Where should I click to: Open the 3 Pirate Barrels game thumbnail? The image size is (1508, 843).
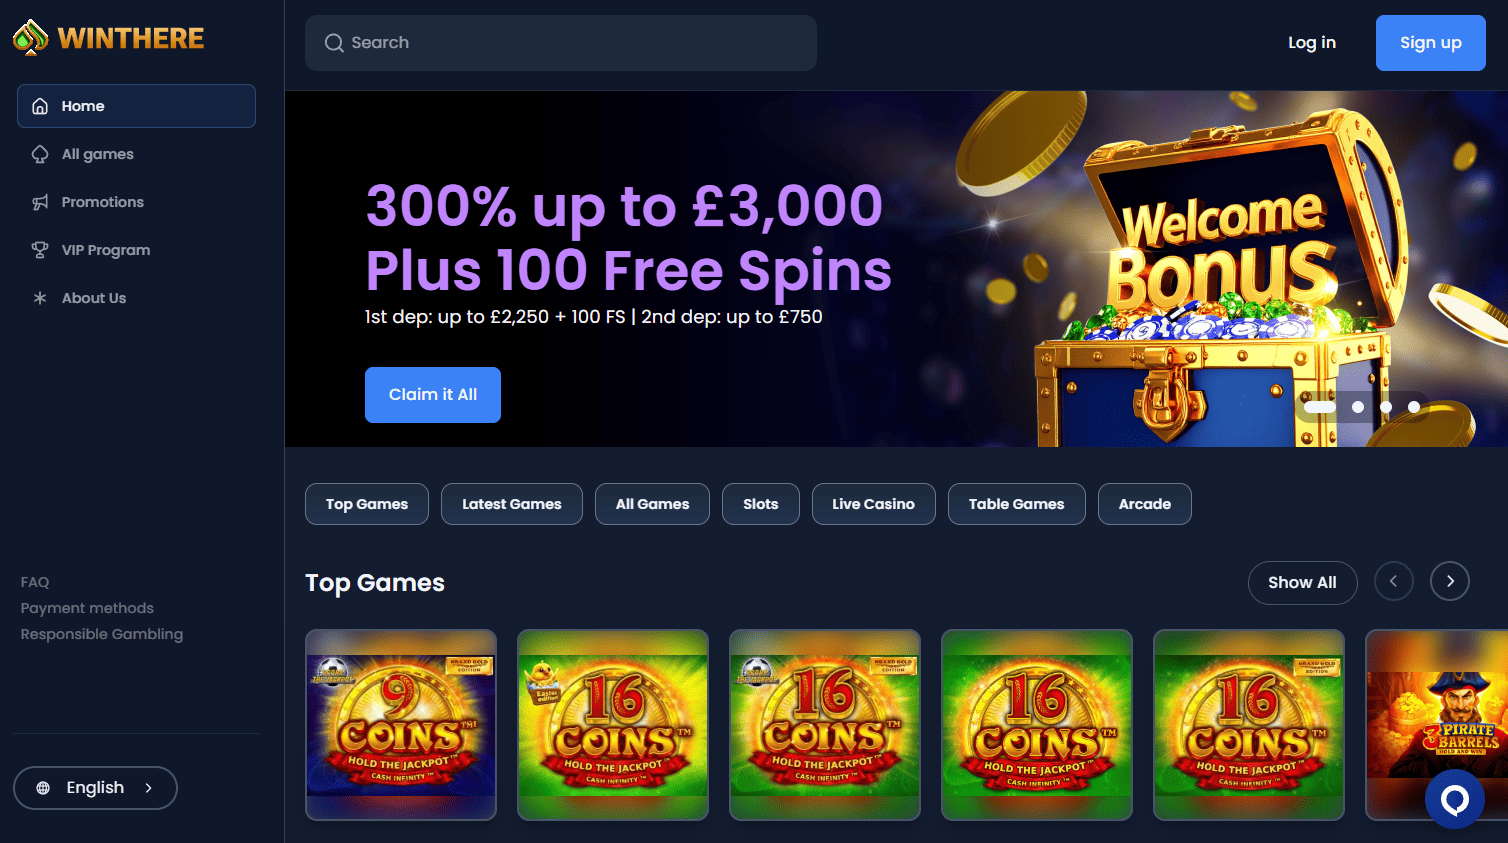pos(1437,725)
